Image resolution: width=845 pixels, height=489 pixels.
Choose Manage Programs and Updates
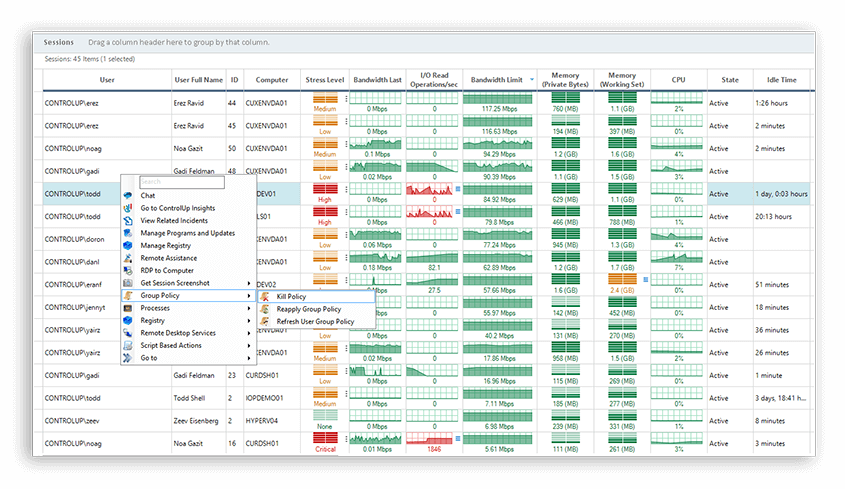click(188, 233)
